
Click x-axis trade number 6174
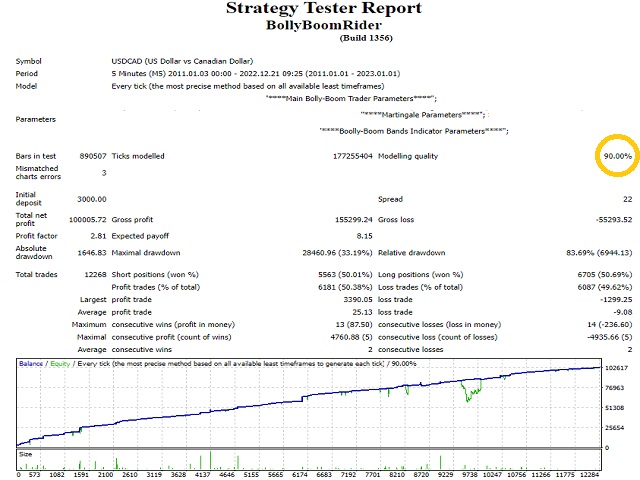point(300,475)
